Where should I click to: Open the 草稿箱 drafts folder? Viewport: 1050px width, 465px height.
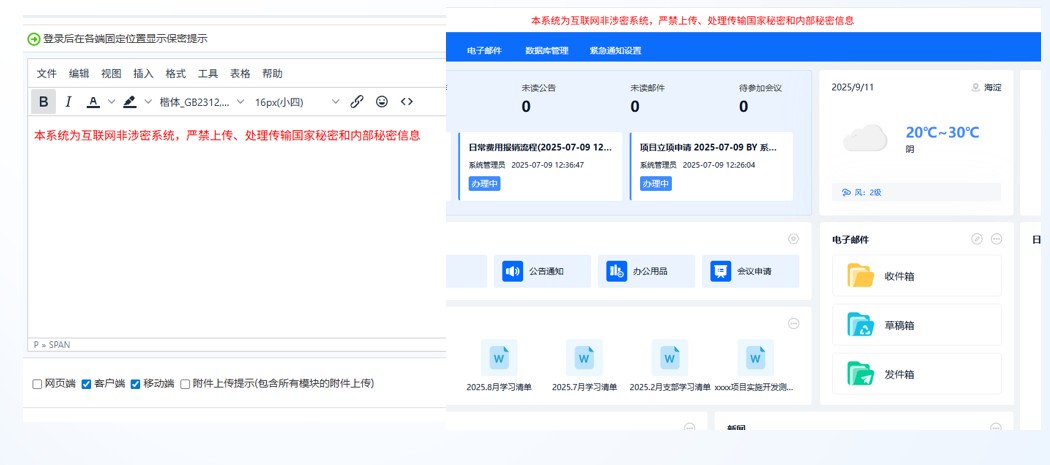click(x=916, y=325)
